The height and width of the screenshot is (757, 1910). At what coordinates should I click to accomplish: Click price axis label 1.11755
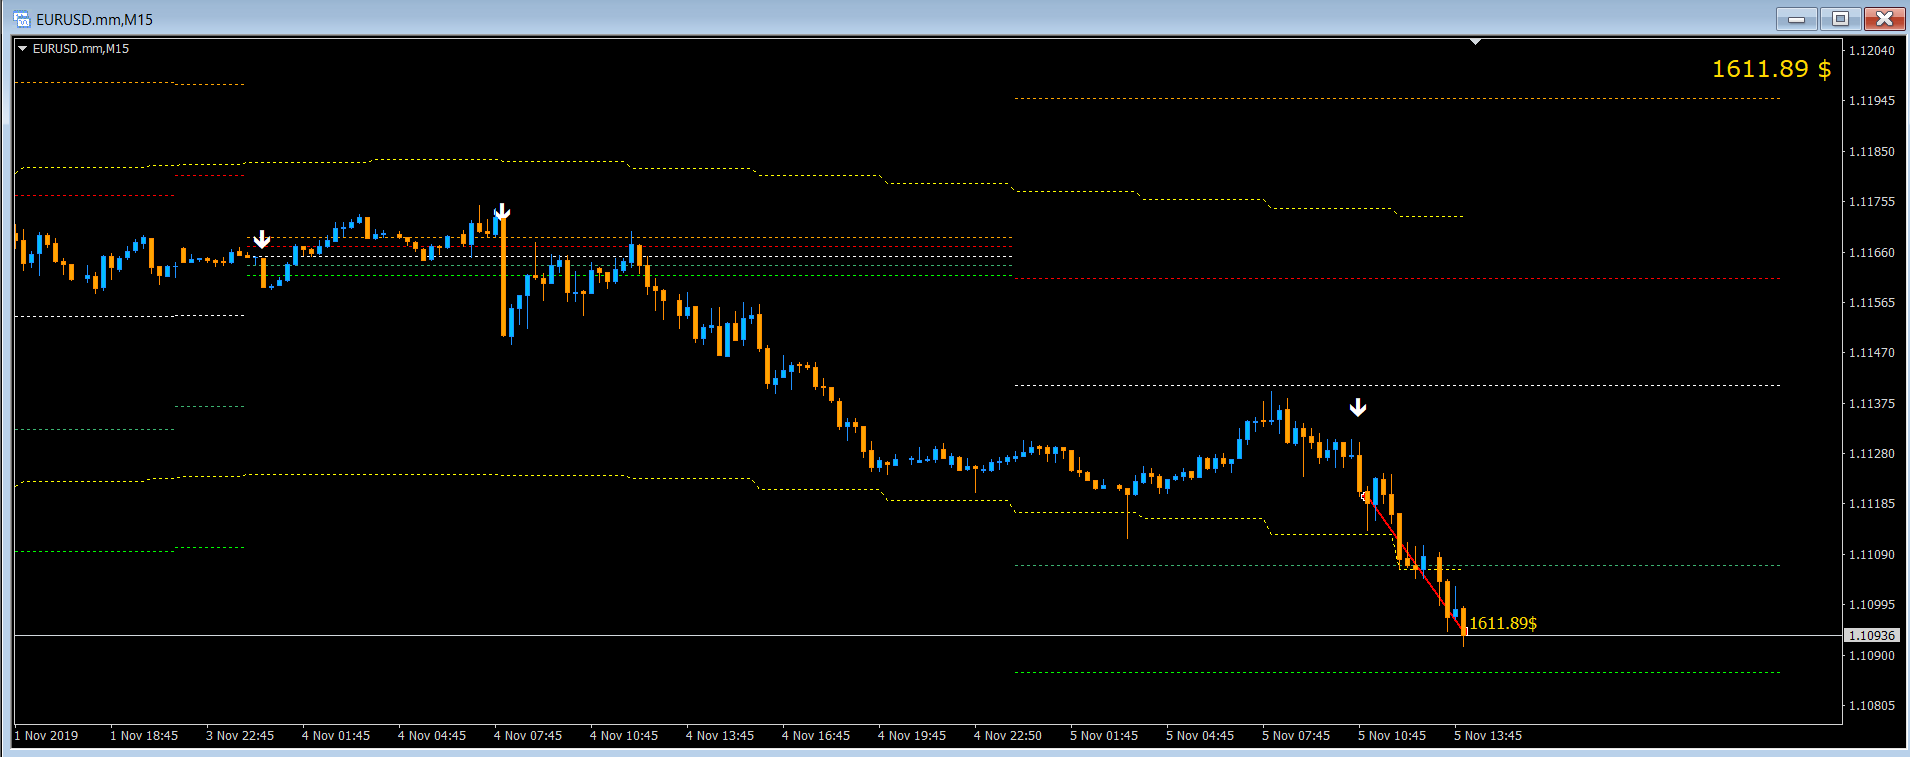(1871, 202)
